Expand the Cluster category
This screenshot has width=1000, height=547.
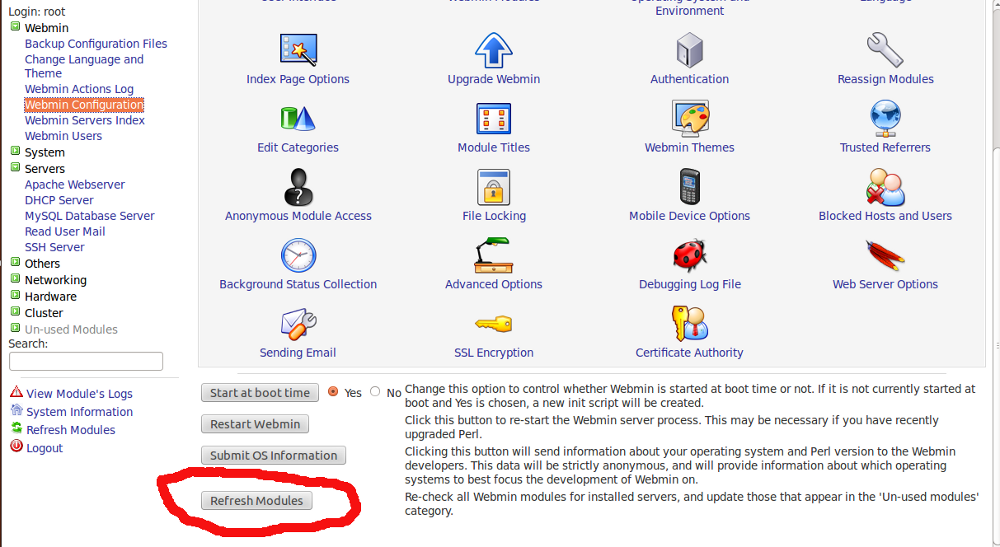pos(15,312)
